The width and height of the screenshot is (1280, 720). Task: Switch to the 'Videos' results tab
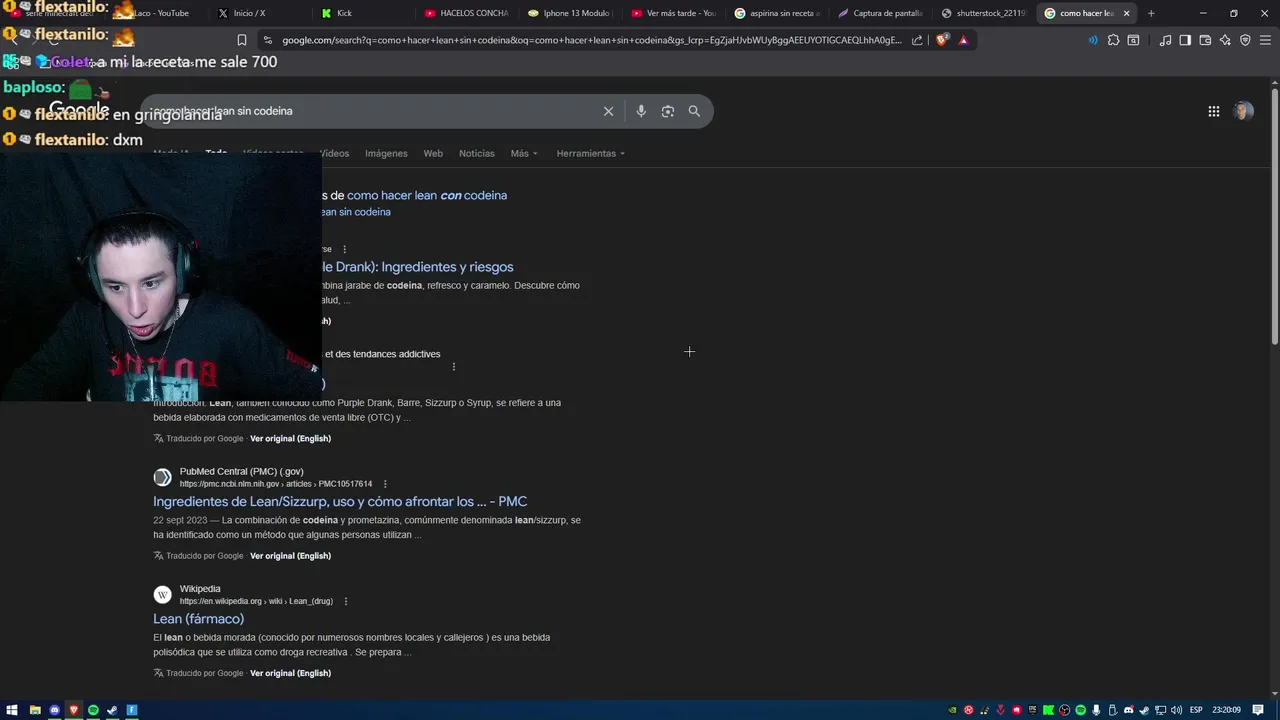pyautogui.click(x=334, y=153)
